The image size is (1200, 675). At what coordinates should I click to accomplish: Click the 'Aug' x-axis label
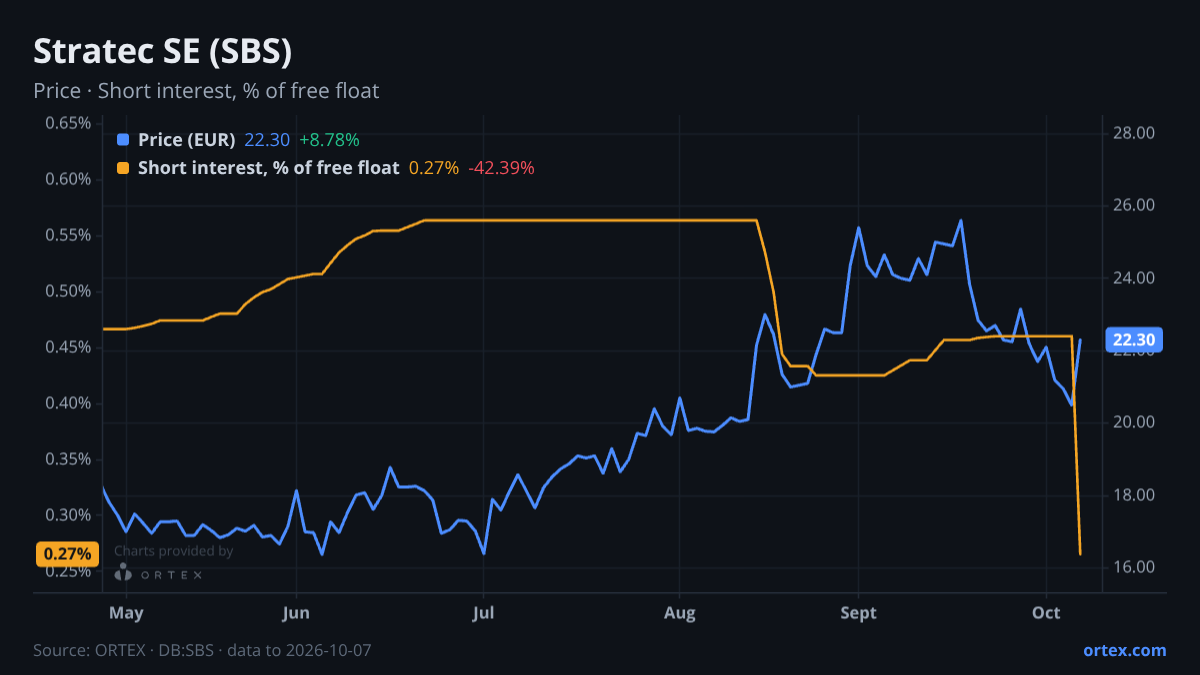click(x=679, y=613)
